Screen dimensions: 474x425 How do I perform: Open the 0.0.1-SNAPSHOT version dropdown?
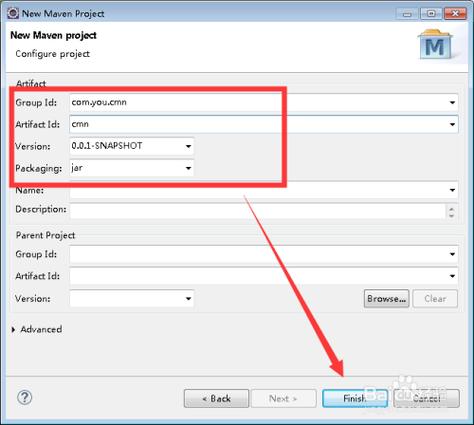(132, 146)
